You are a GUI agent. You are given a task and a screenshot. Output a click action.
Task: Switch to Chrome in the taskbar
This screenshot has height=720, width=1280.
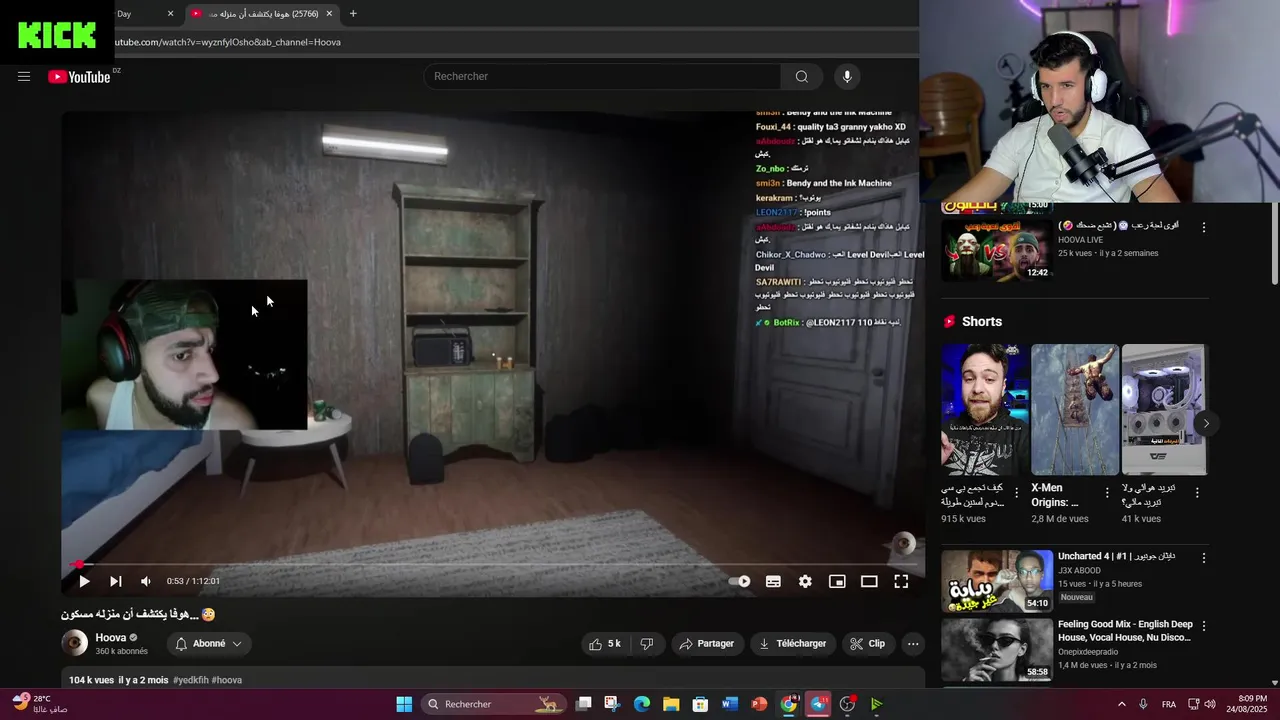tap(789, 704)
